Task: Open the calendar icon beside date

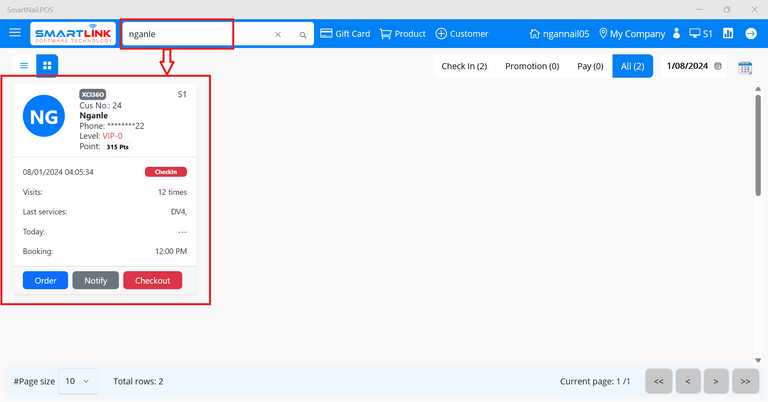Action: click(745, 67)
